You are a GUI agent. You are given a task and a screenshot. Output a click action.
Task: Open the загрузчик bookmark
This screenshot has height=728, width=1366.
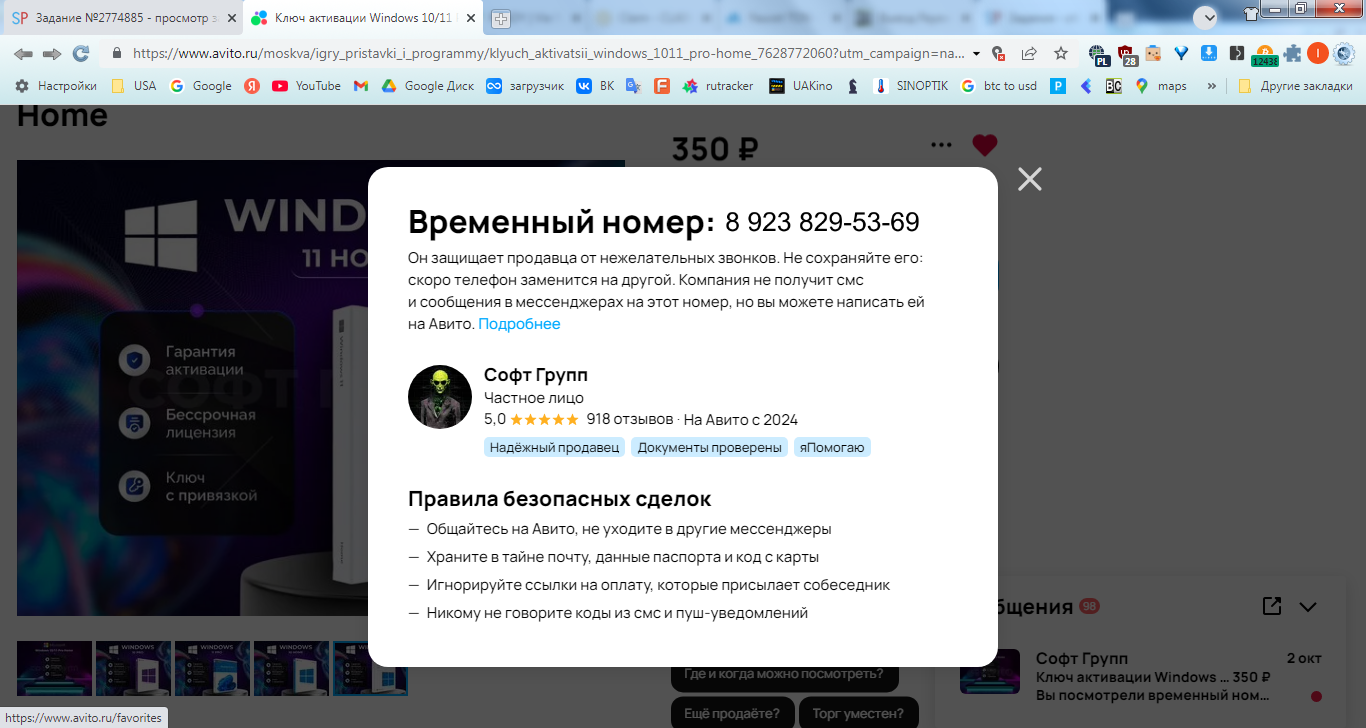coord(524,86)
